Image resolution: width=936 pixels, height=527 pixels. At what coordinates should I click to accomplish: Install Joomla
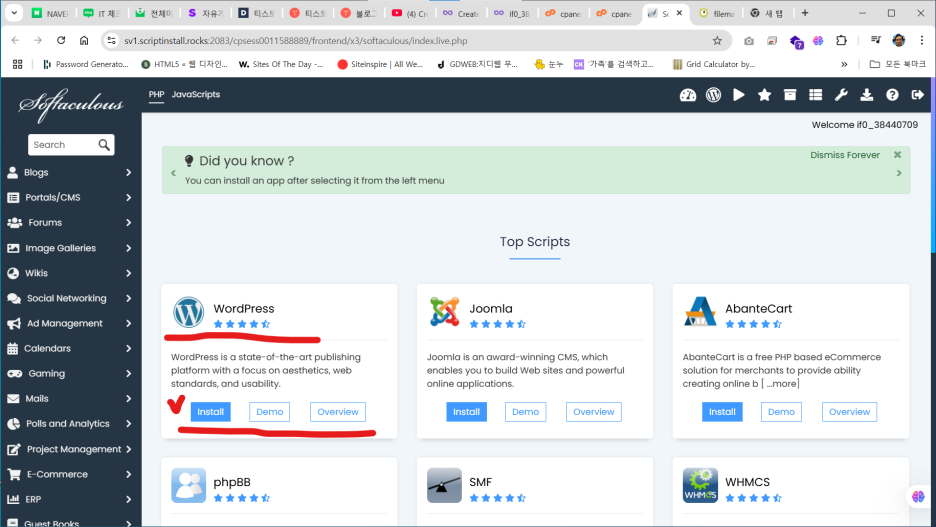466,412
